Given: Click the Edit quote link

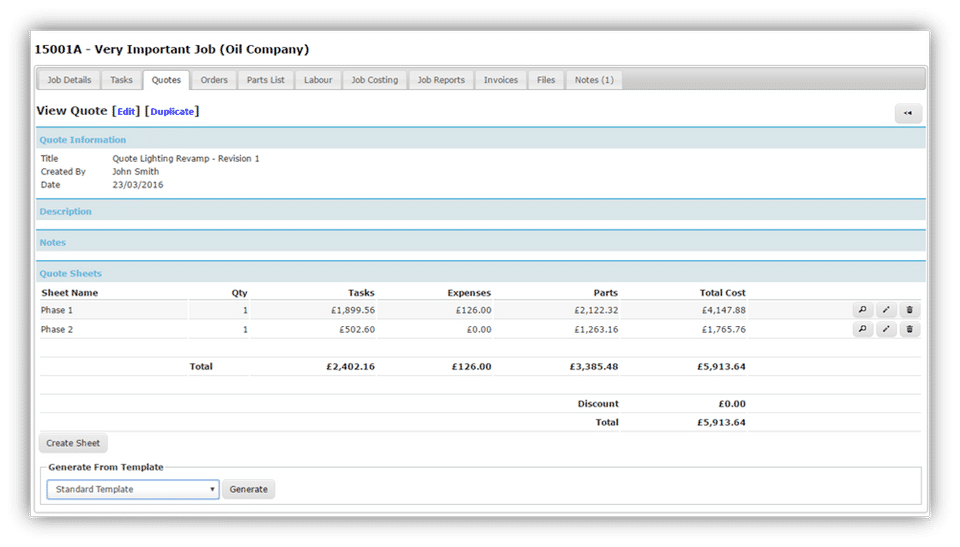Looking at the screenshot, I should pos(126,111).
